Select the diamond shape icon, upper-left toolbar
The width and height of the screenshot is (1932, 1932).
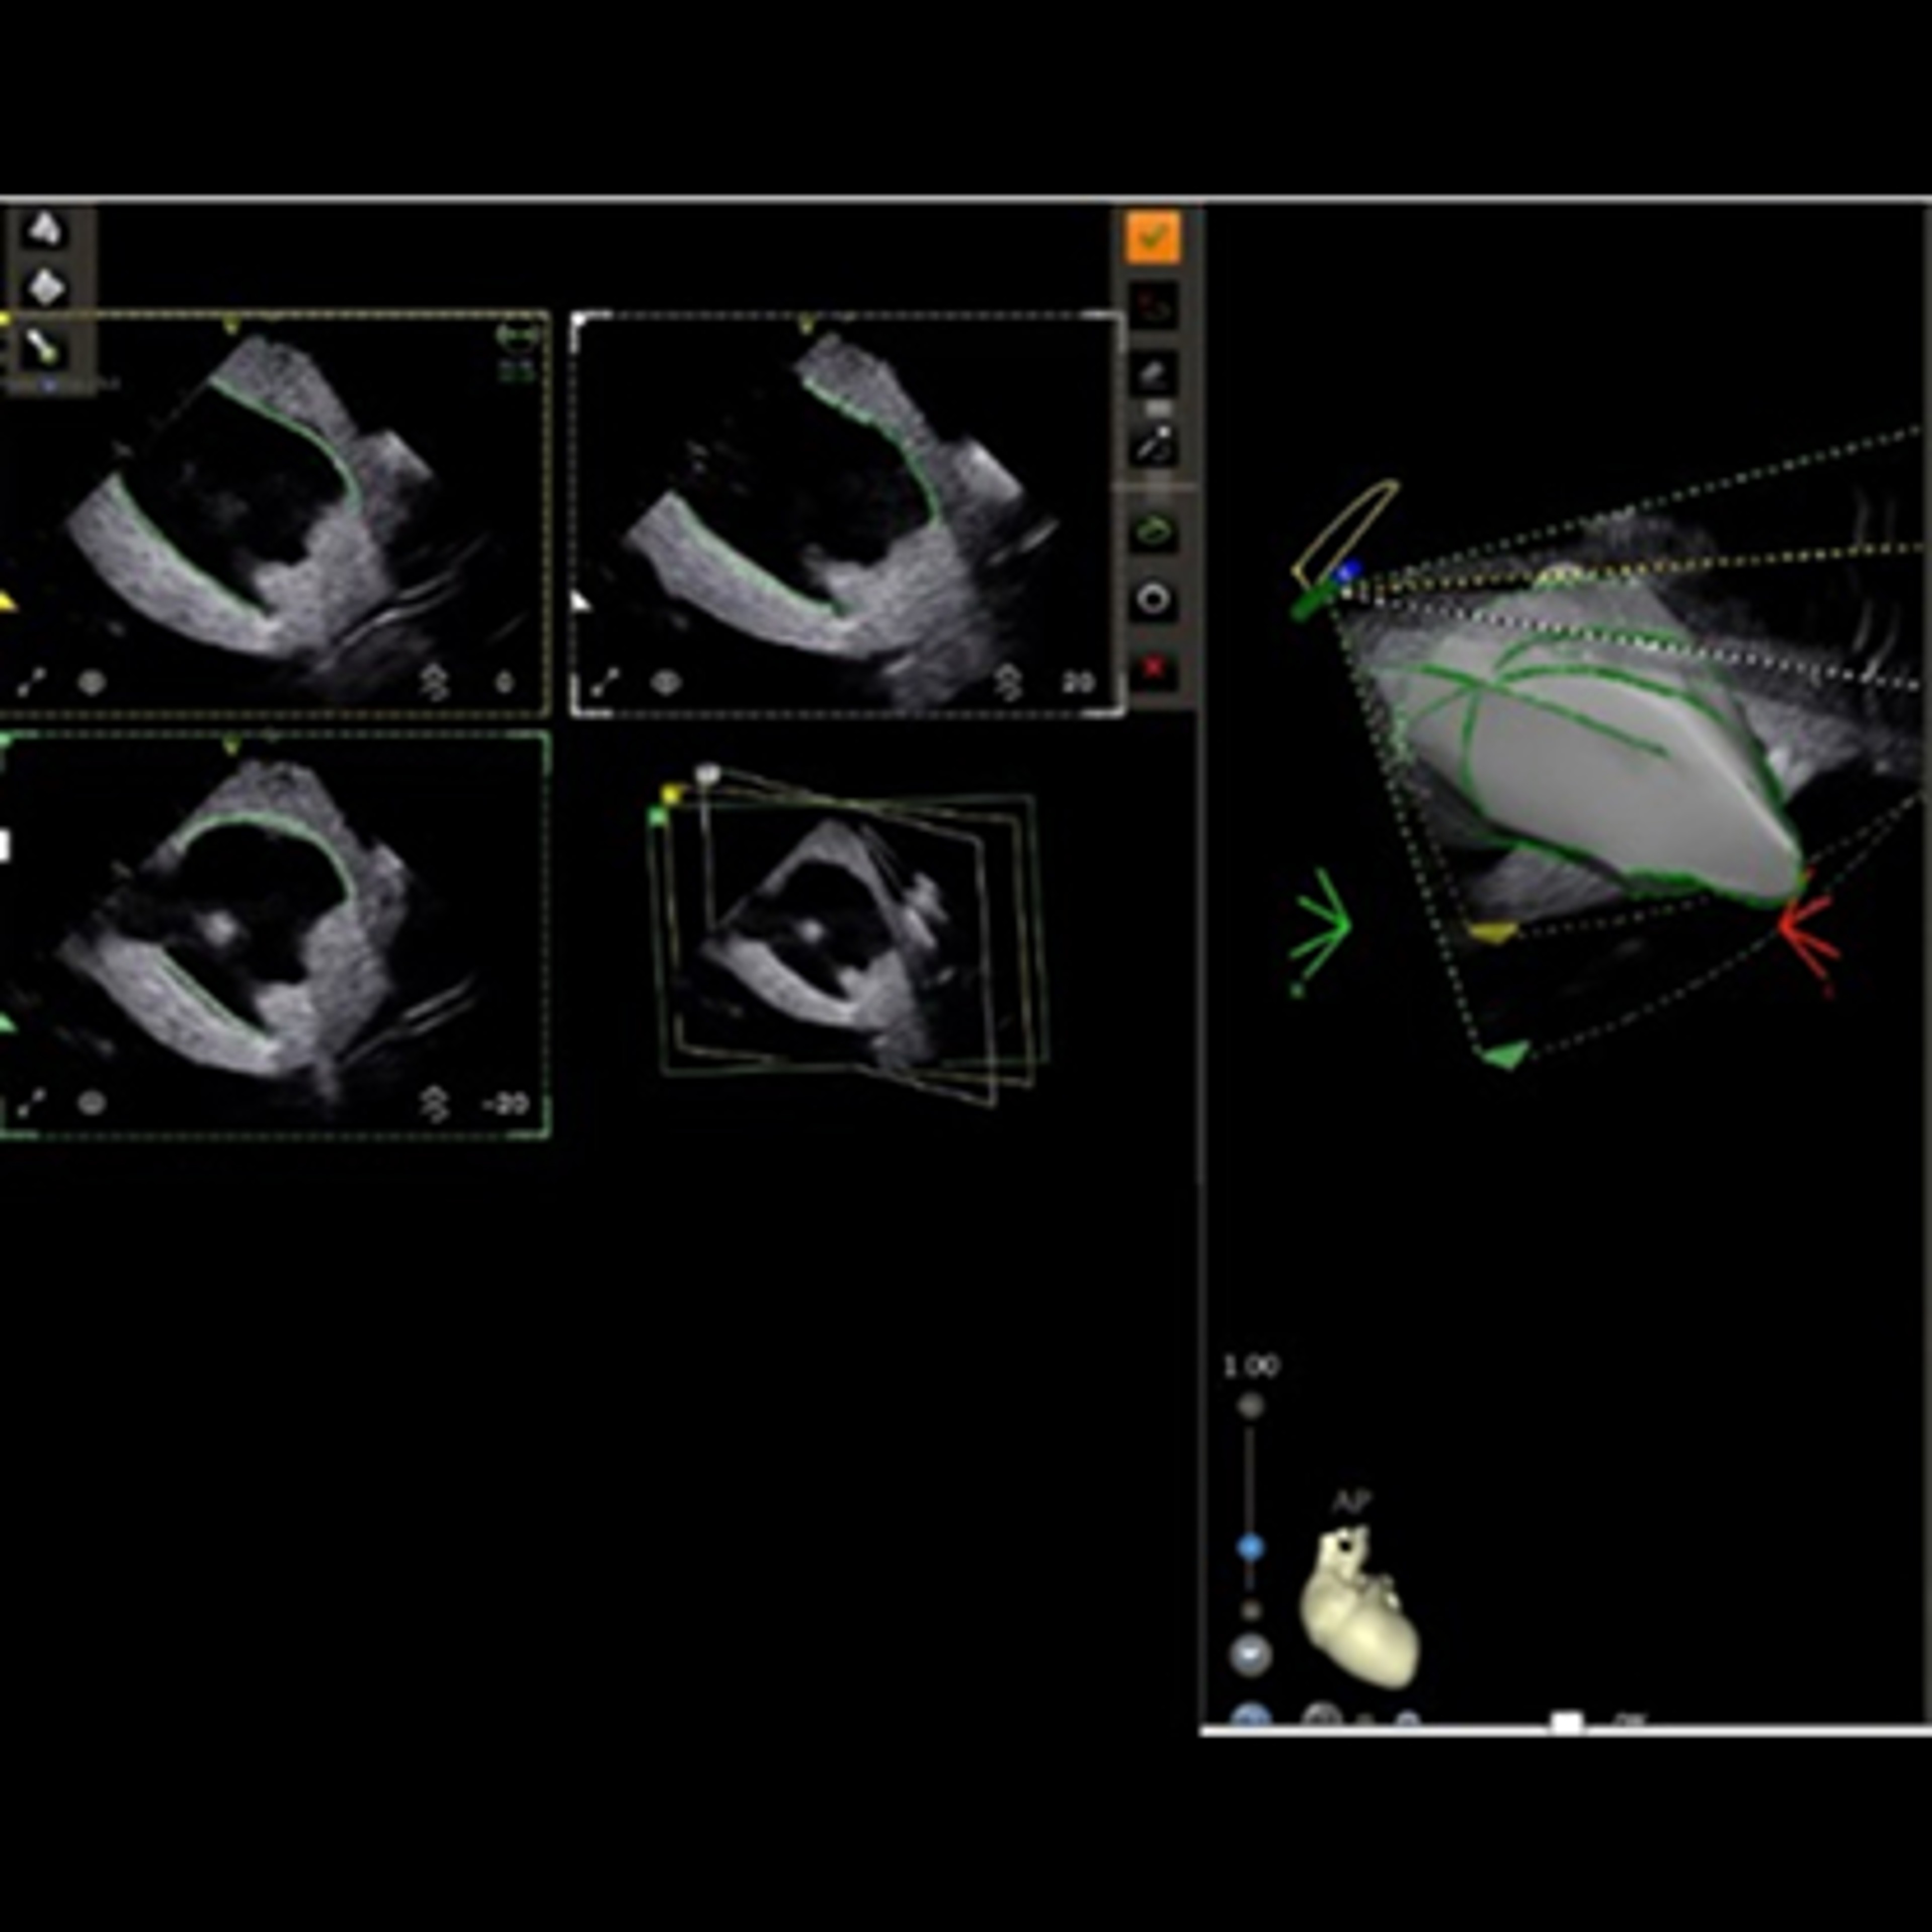tap(45, 288)
